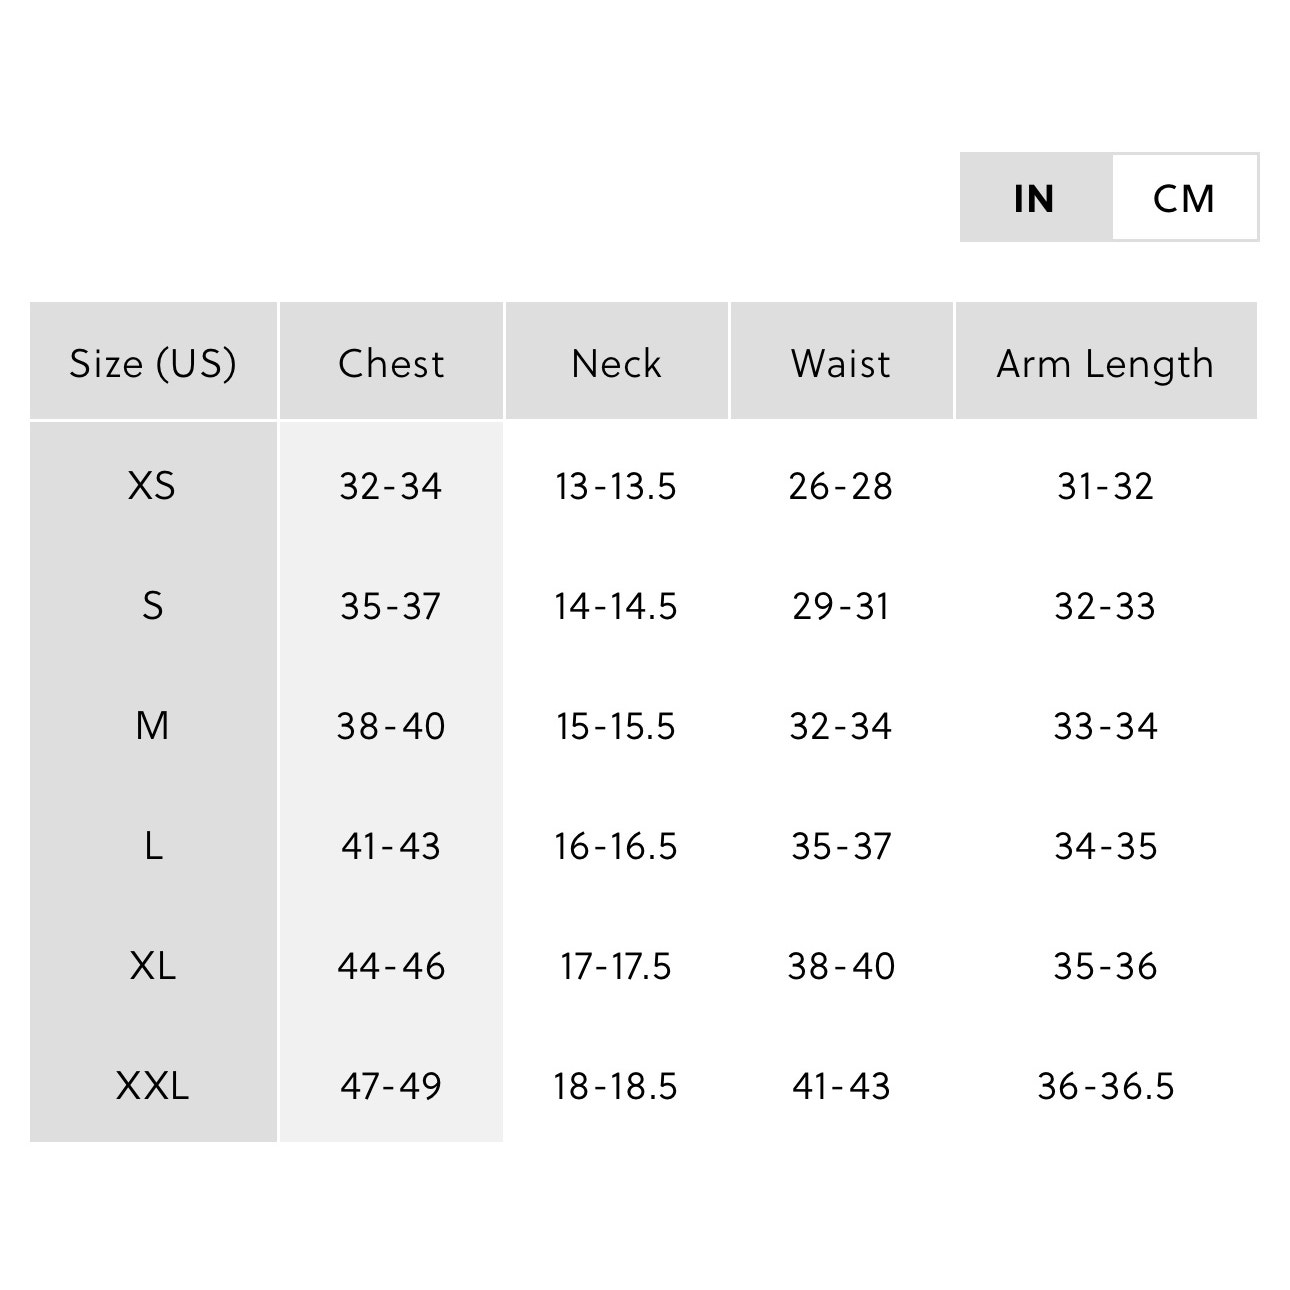The width and height of the screenshot is (1290, 1290).
Task: Click the S size row label
Action: pyautogui.click(x=152, y=606)
